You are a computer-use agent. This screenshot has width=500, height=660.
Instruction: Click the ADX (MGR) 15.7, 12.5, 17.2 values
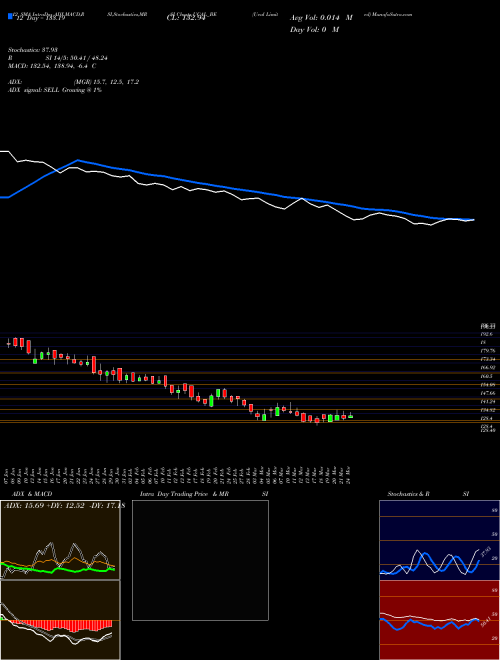pyautogui.click(x=106, y=82)
